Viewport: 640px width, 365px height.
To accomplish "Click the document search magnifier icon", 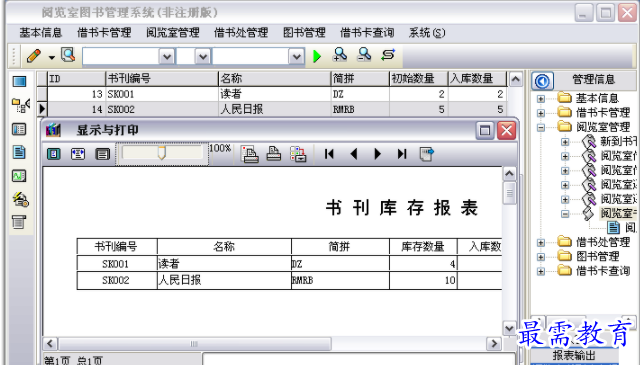I will (x=68, y=55).
